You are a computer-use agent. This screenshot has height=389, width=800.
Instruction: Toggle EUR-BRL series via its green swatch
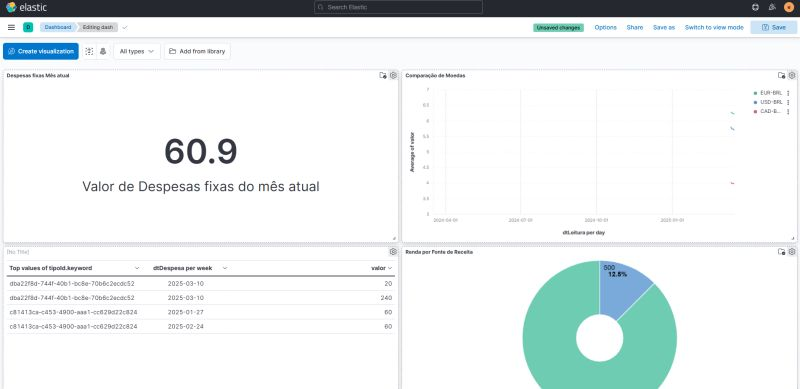pos(755,93)
